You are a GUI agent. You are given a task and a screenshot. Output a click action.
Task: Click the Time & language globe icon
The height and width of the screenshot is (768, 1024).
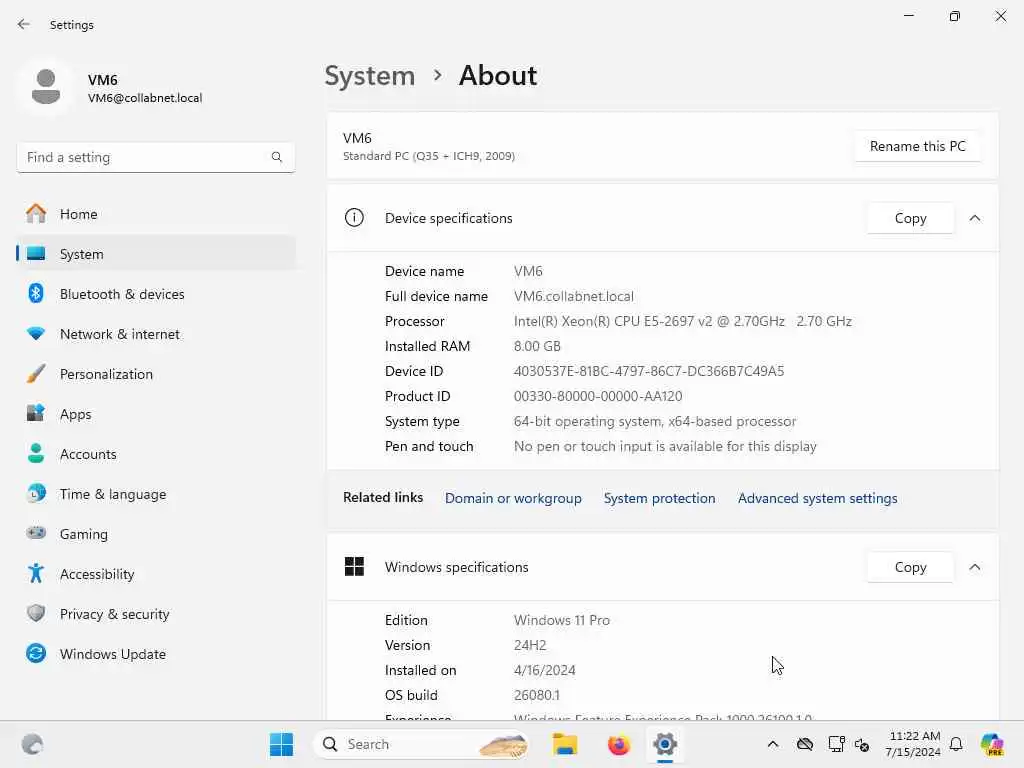pyautogui.click(x=36, y=493)
